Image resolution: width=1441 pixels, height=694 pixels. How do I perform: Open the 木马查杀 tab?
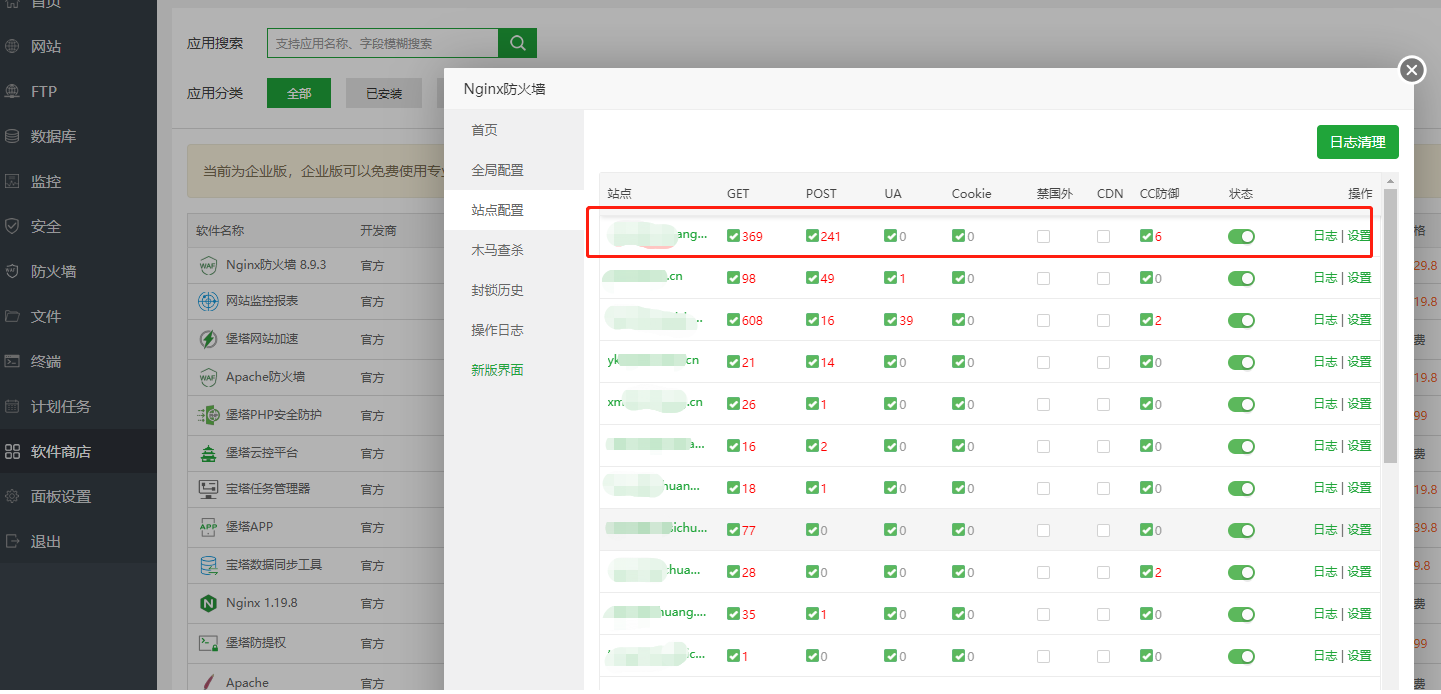(x=514, y=250)
